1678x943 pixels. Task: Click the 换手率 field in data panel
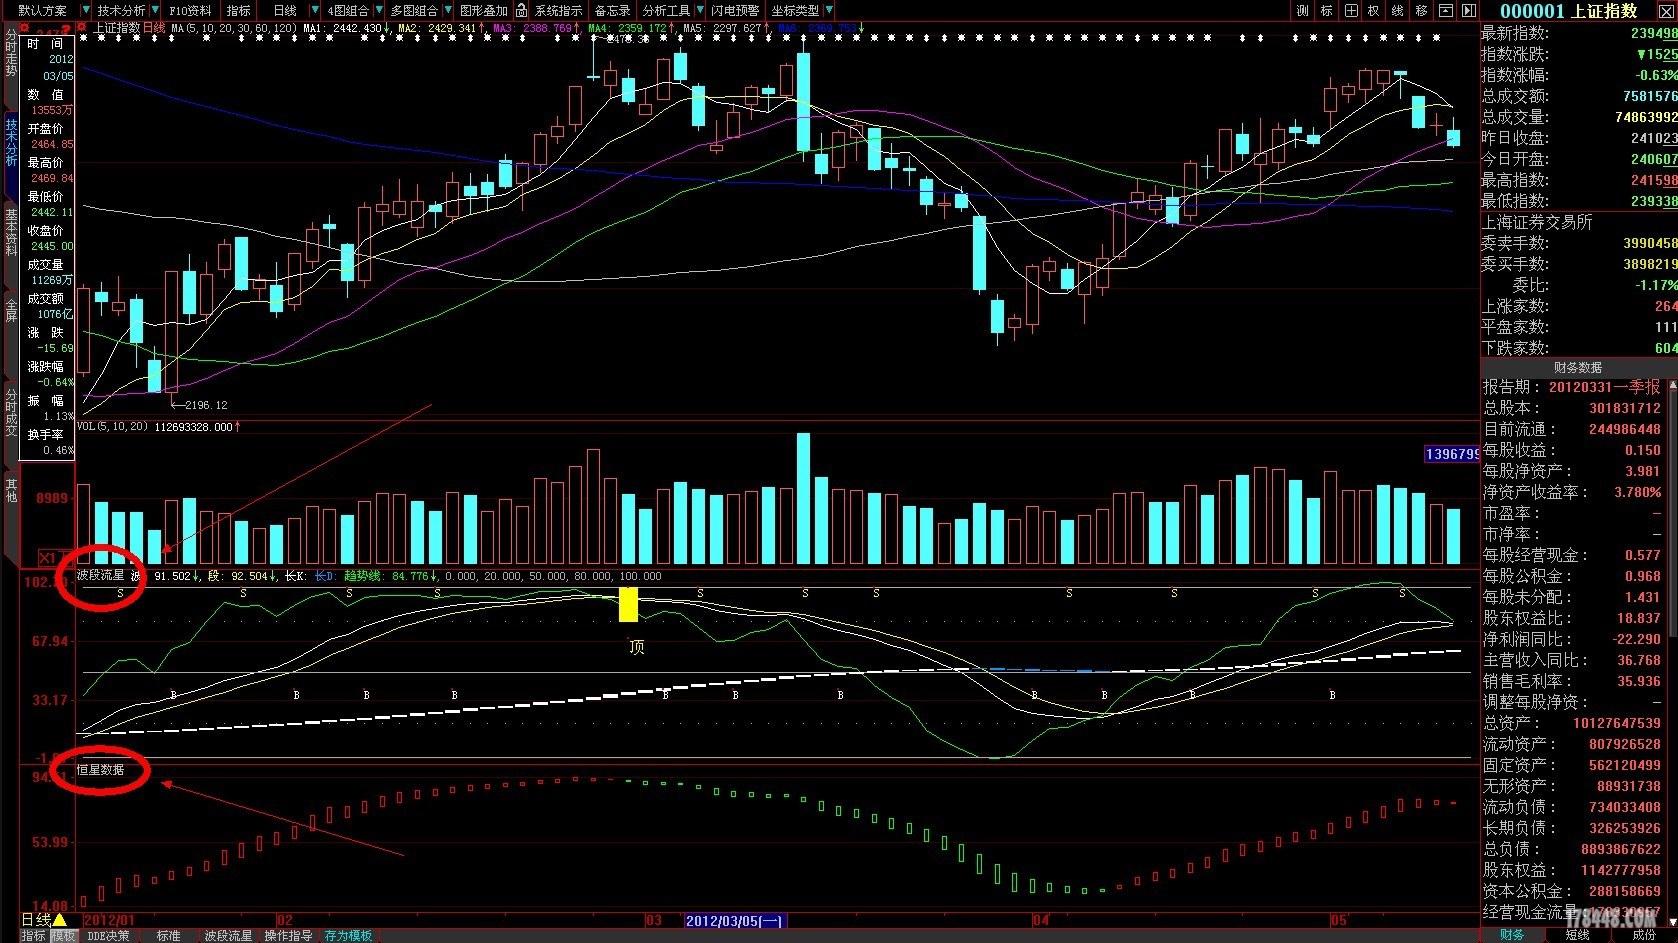click(x=46, y=434)
